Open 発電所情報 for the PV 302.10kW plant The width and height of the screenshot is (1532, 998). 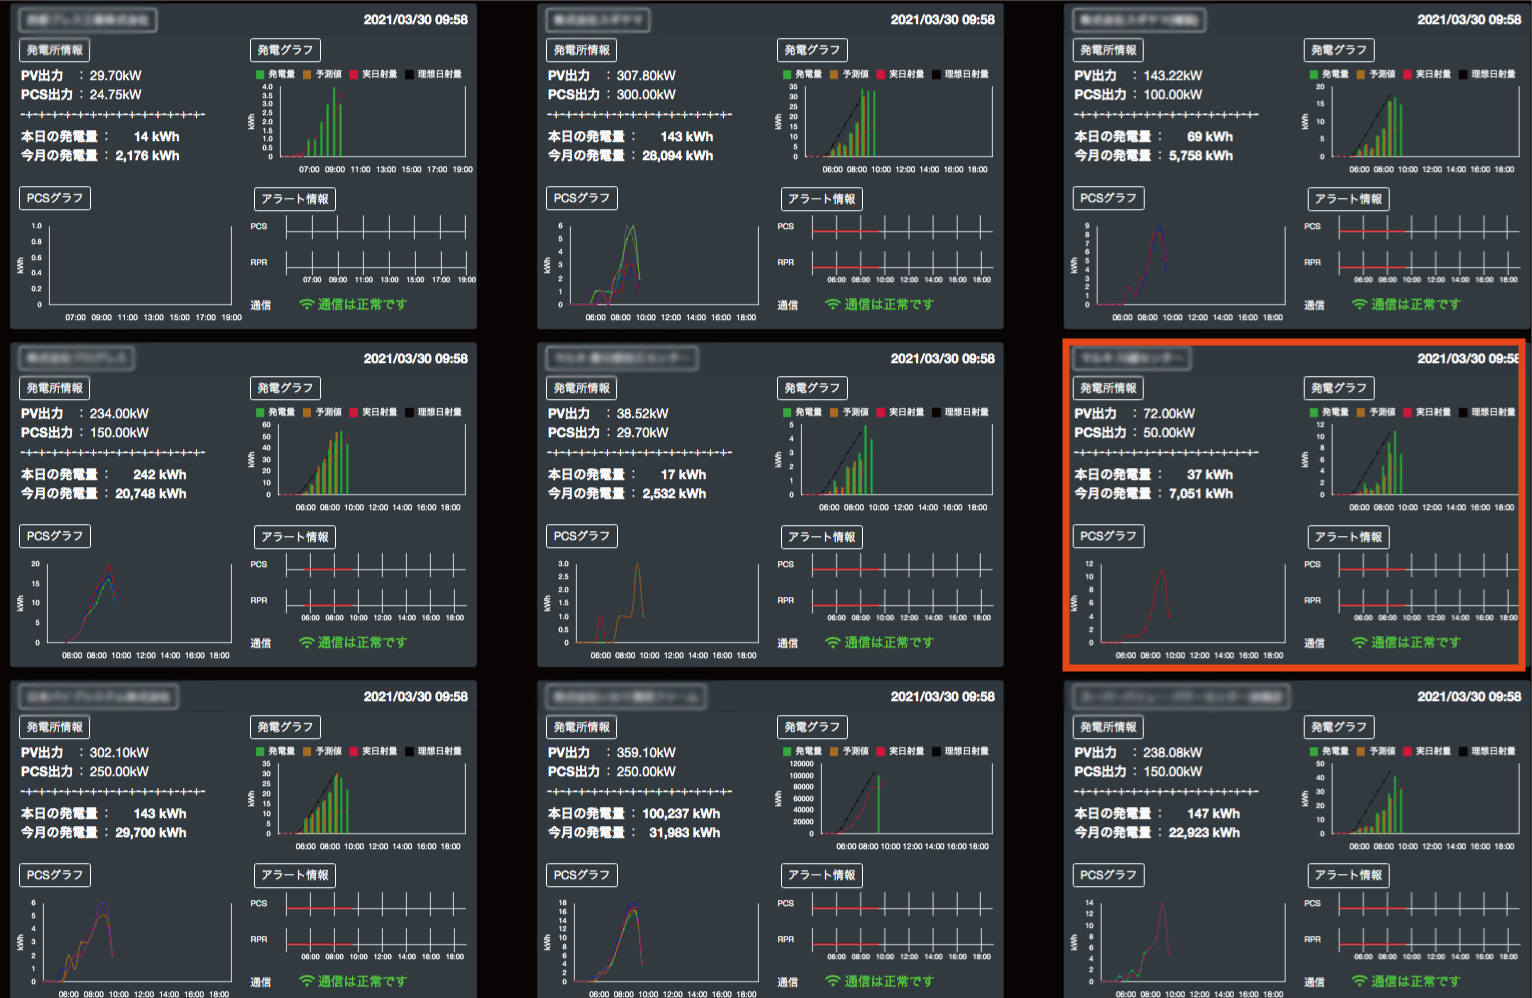[x=55, y=727]
